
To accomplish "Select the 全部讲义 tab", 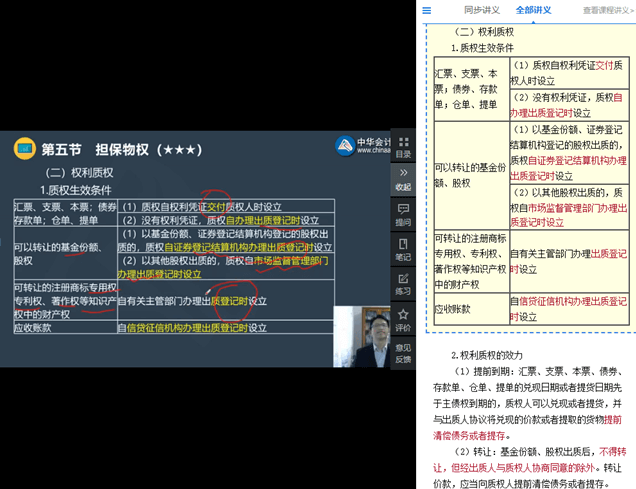I will [x=533, y=10].
